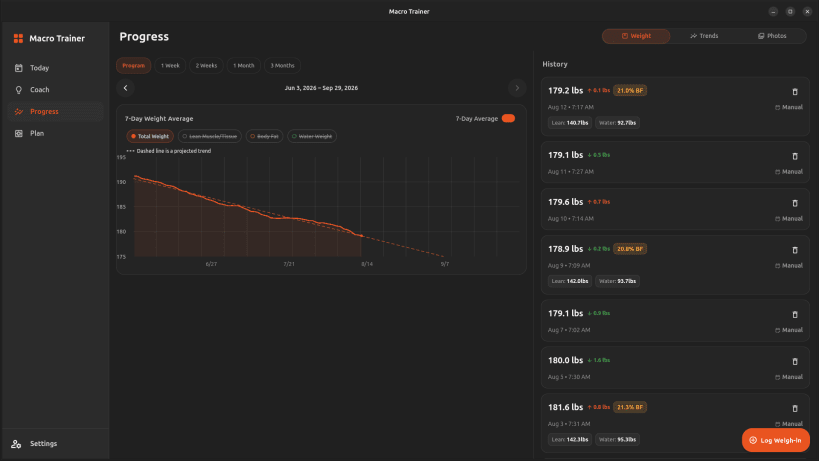Click the Aug 10 • 7:14 AM timestamp

coord(570,219)
